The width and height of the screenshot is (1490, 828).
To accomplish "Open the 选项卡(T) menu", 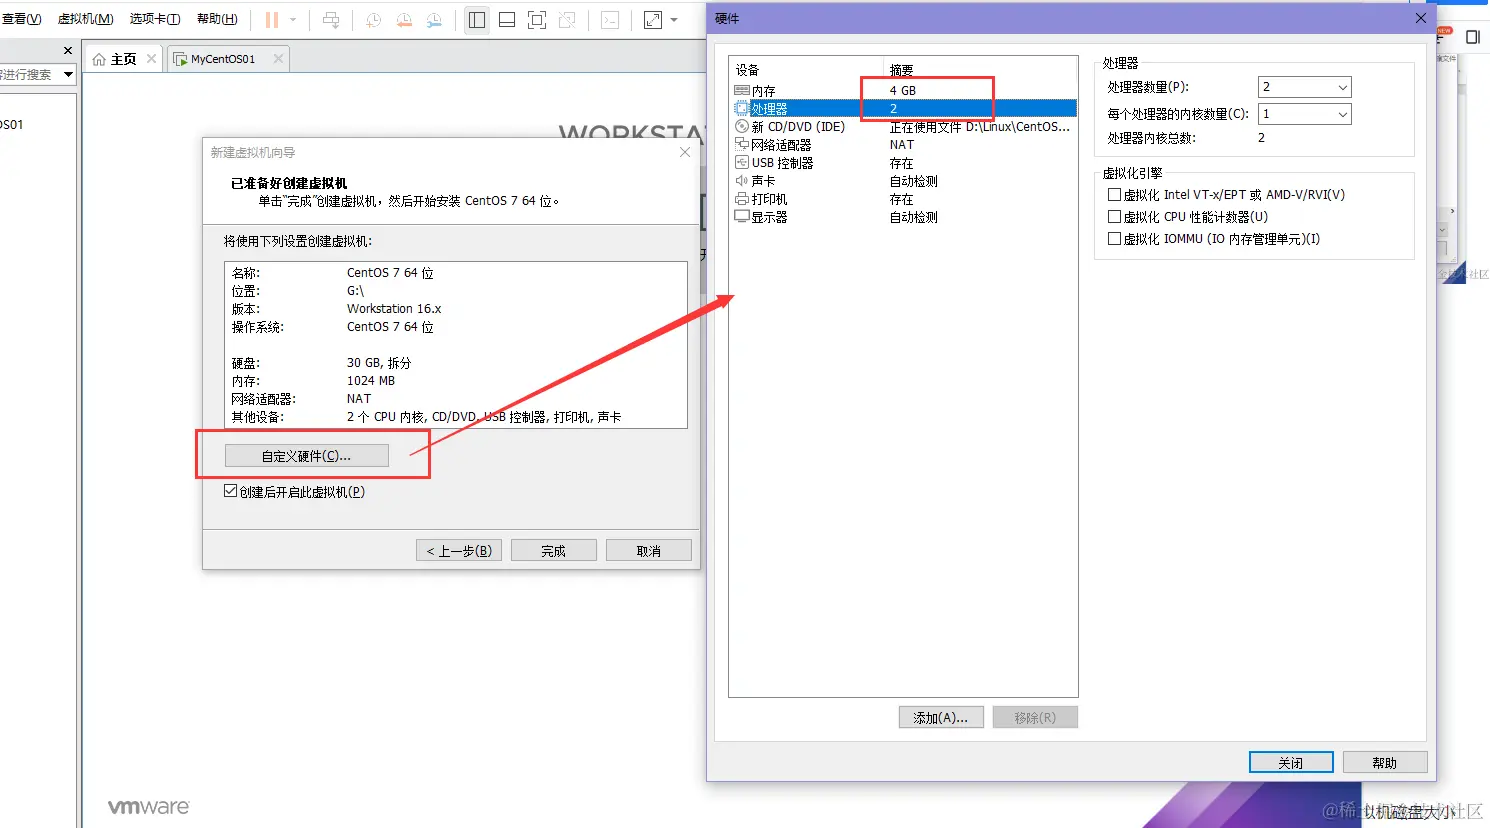I will (x=155, y=19).
